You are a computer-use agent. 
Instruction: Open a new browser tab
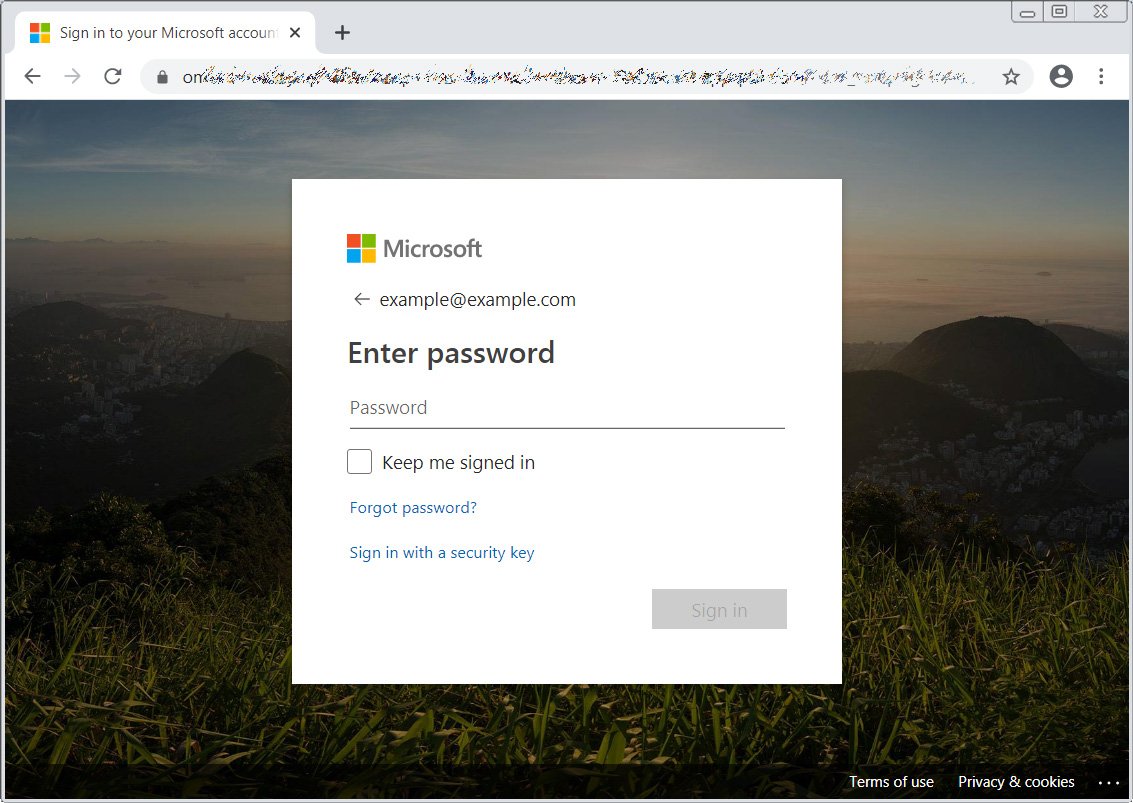pos(342,33)
